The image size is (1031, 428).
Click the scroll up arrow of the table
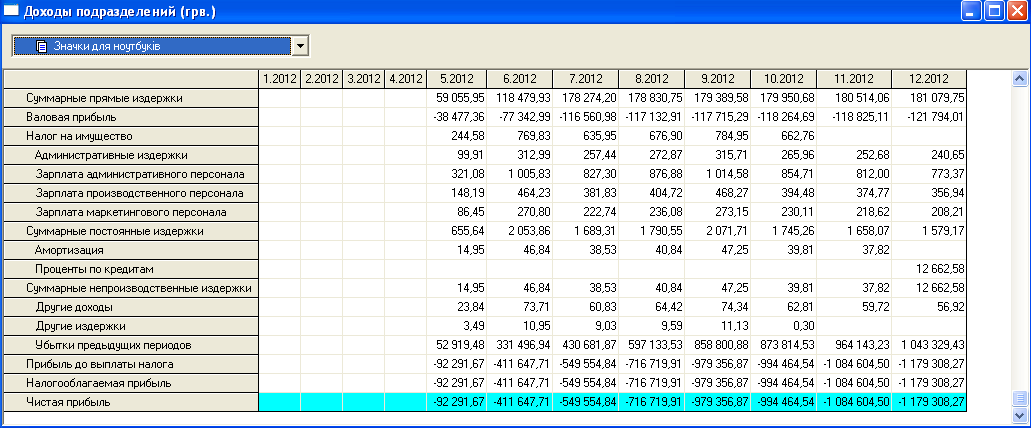[x=1020, y=79]
